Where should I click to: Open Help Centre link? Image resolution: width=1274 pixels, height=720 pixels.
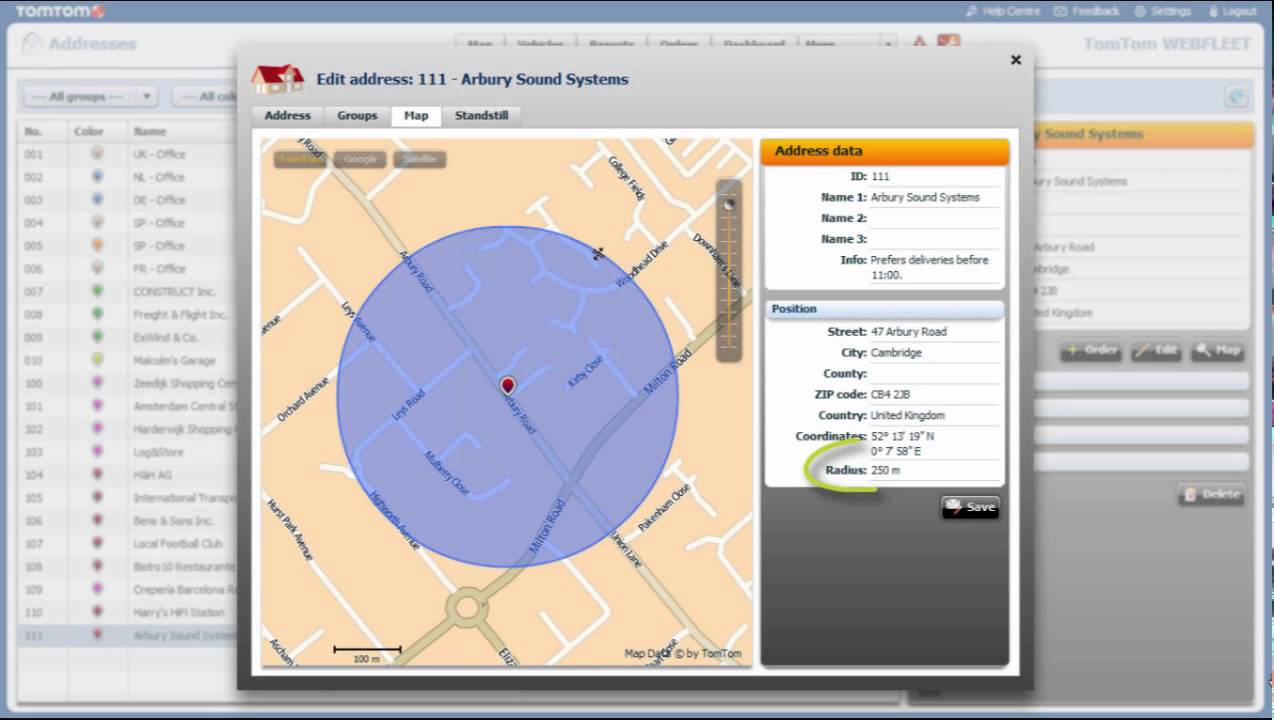coord(1012,11)
